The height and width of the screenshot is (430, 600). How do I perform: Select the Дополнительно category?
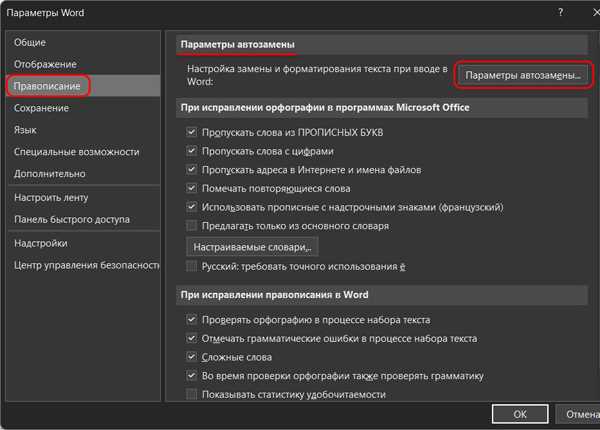(x=50, y=173)
